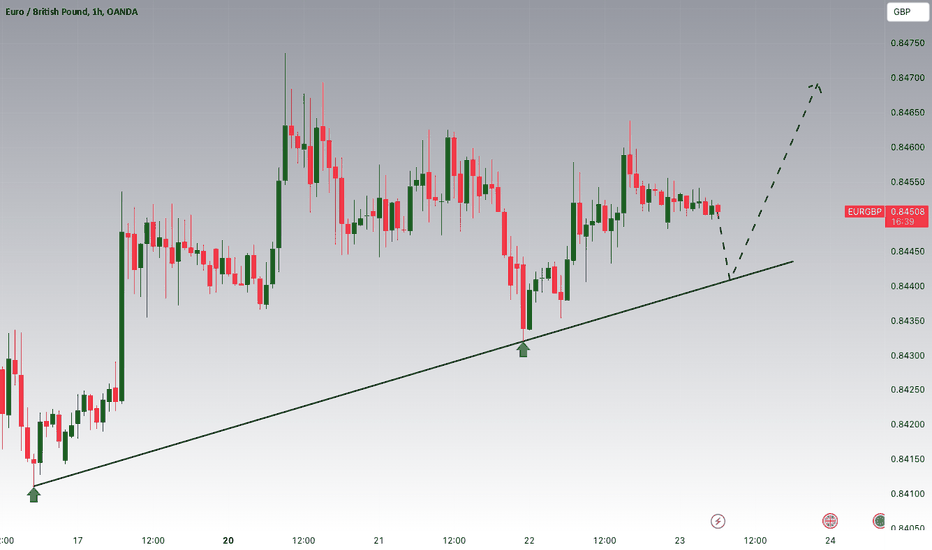Click the 0.84700 price axis label
This screenshot has width=932, height=550.
click(x=907, y=78)
